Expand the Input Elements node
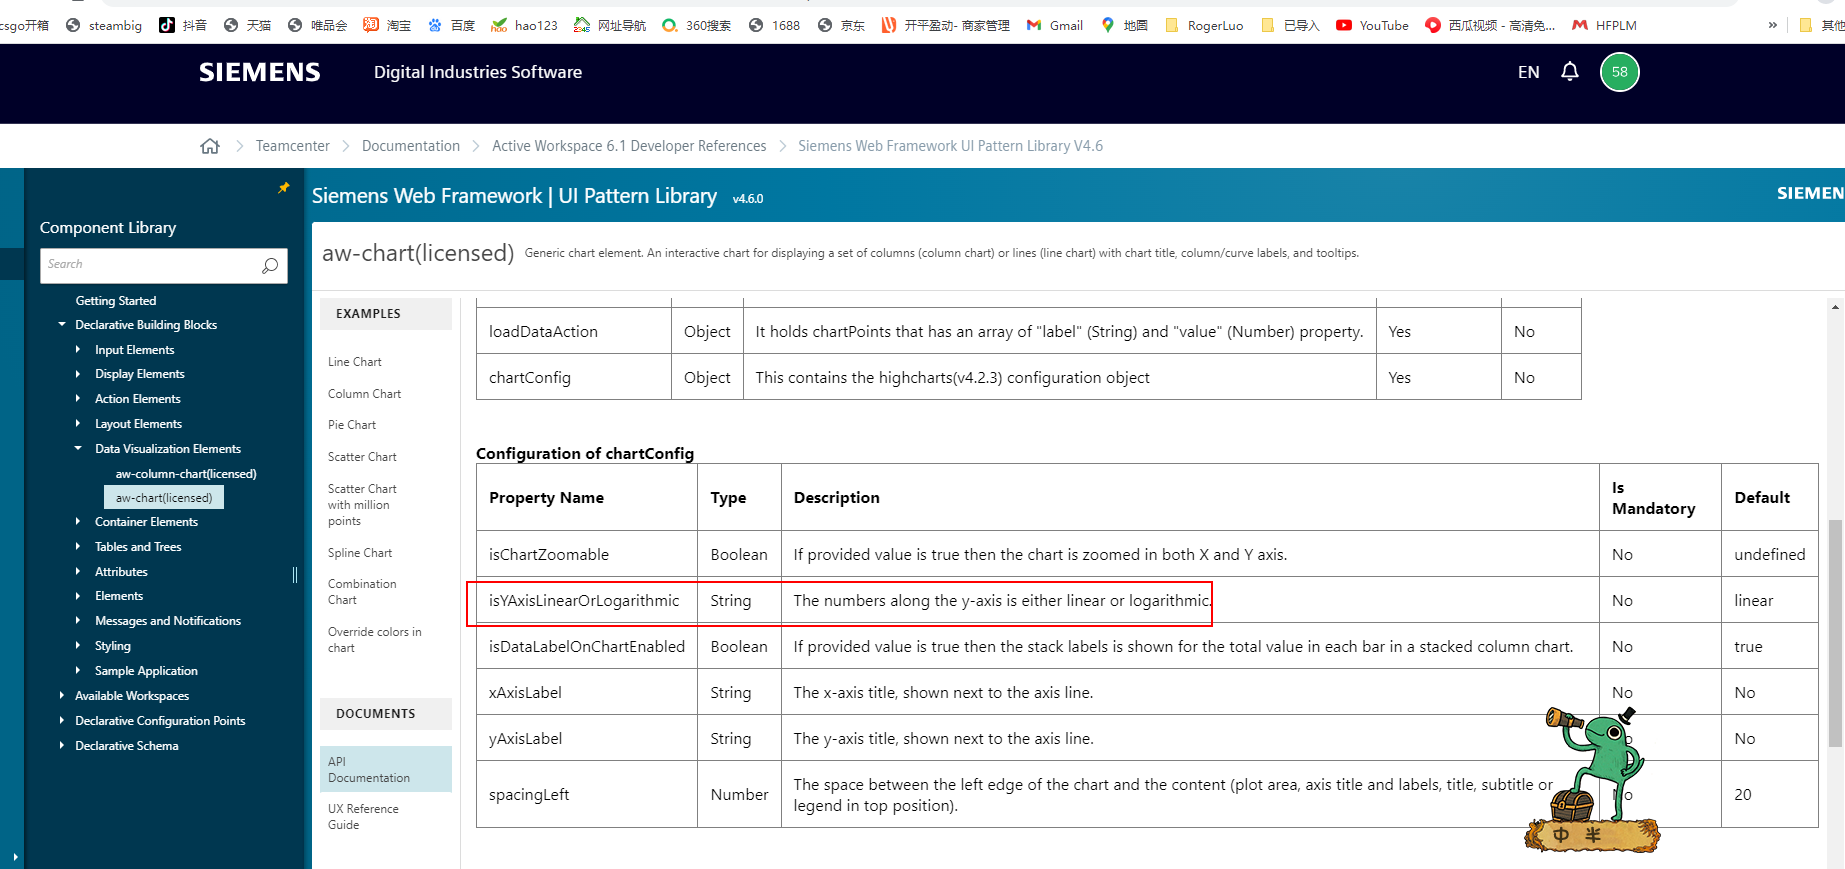The width and height of the screenshot is (1845, 869). (x=78, y=350)
